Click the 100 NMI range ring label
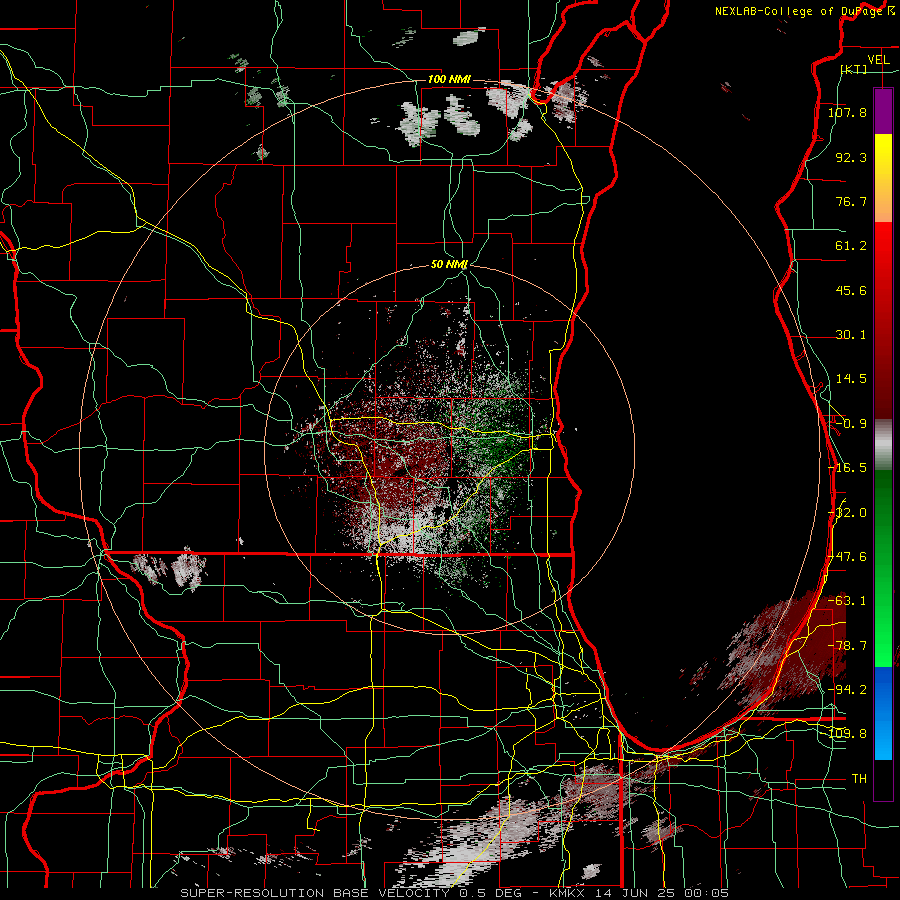The image size is (900, 900). 449,79
